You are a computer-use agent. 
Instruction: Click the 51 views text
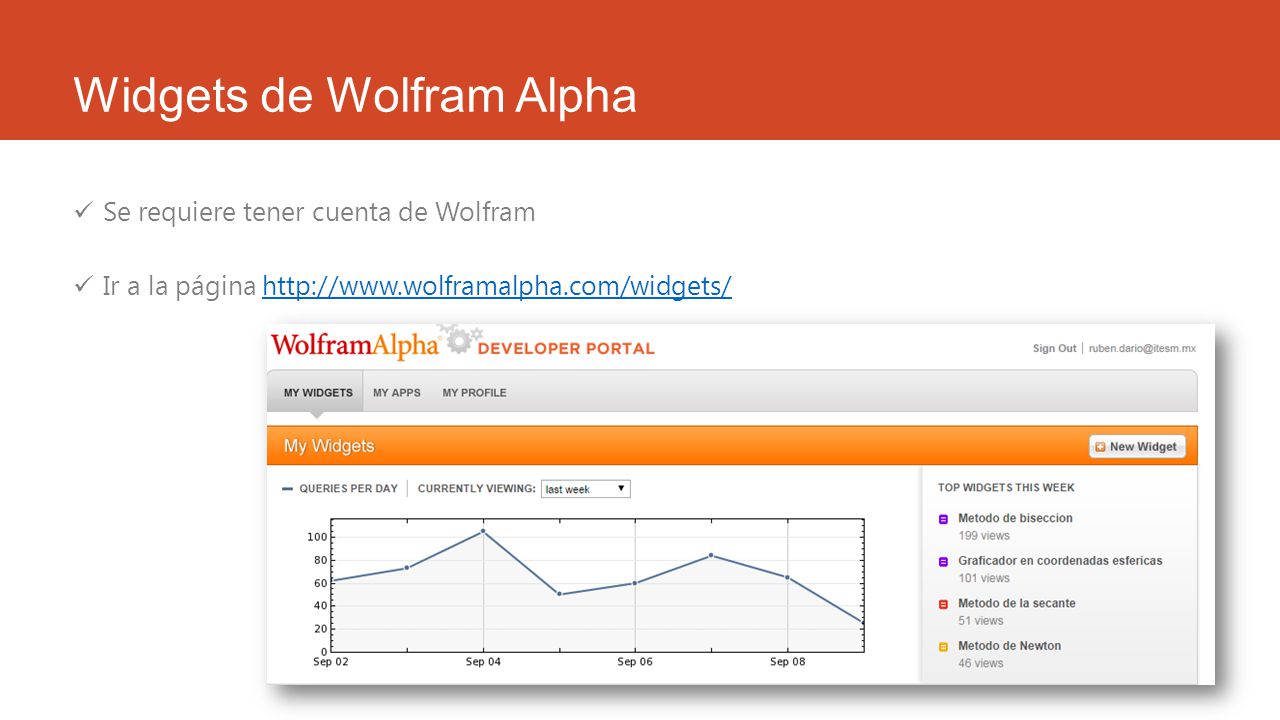(981, 621)
